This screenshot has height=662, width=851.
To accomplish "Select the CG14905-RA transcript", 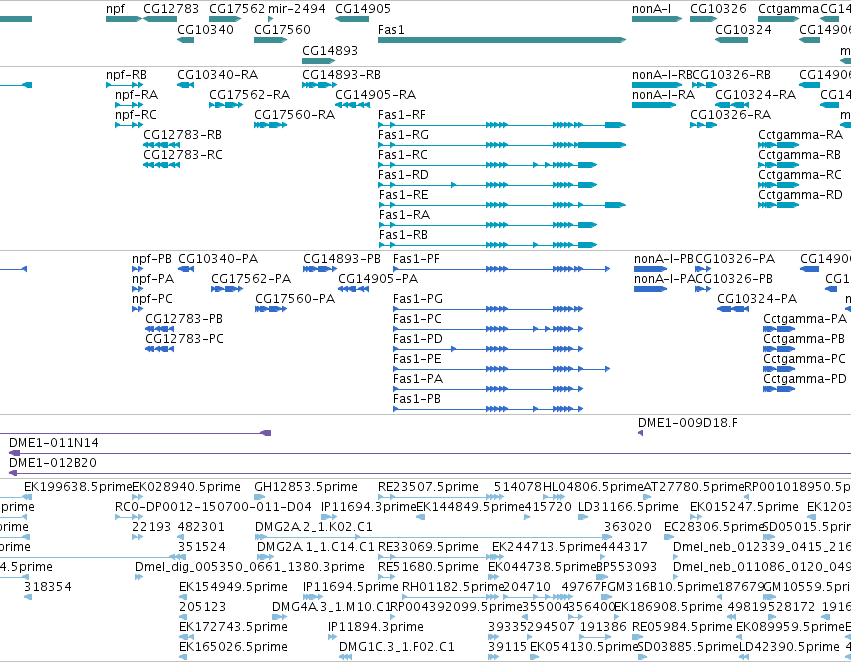I will pyautogui.click(x=353, y=105).
